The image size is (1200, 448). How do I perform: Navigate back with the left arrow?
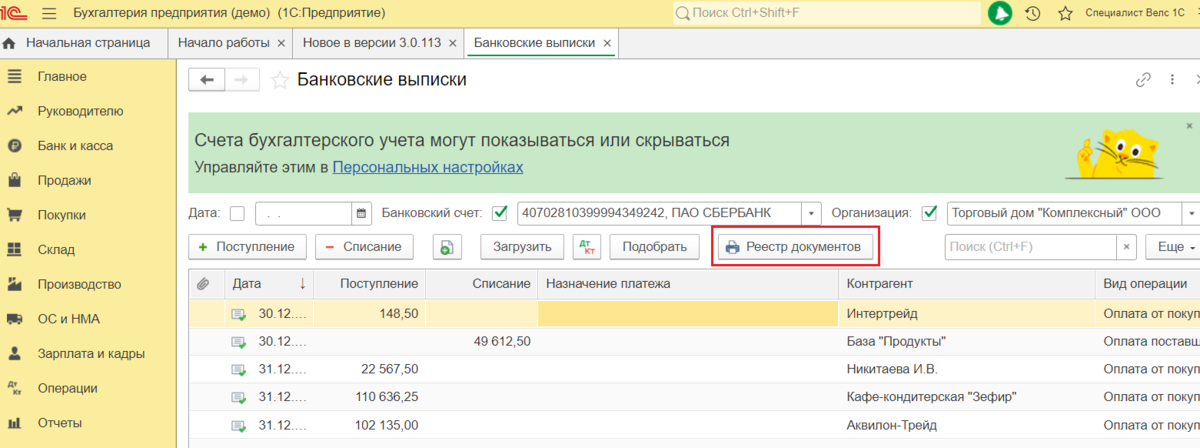click(207, 80)
